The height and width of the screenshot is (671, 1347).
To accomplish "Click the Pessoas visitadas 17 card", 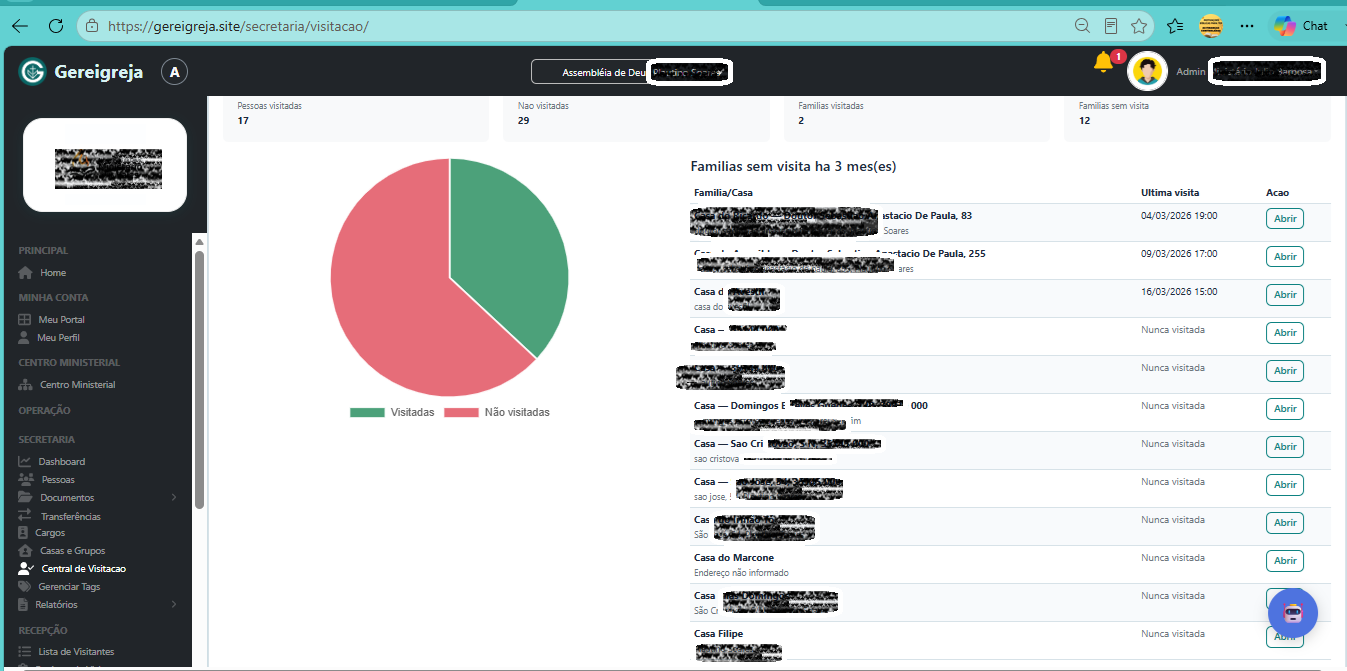I will 355,117.
